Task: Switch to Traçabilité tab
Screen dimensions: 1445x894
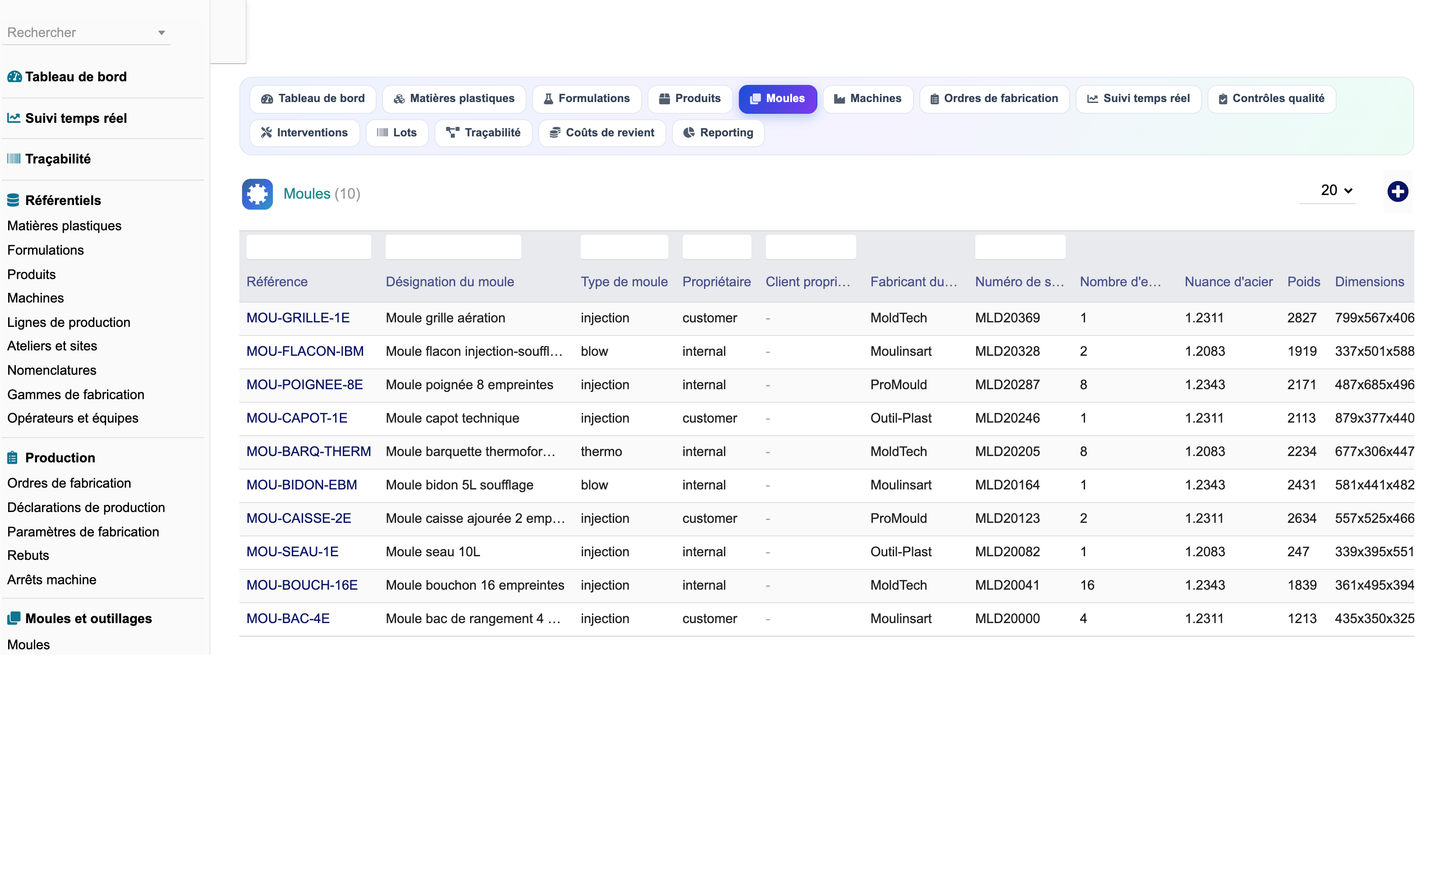Action: click(483, 133)
